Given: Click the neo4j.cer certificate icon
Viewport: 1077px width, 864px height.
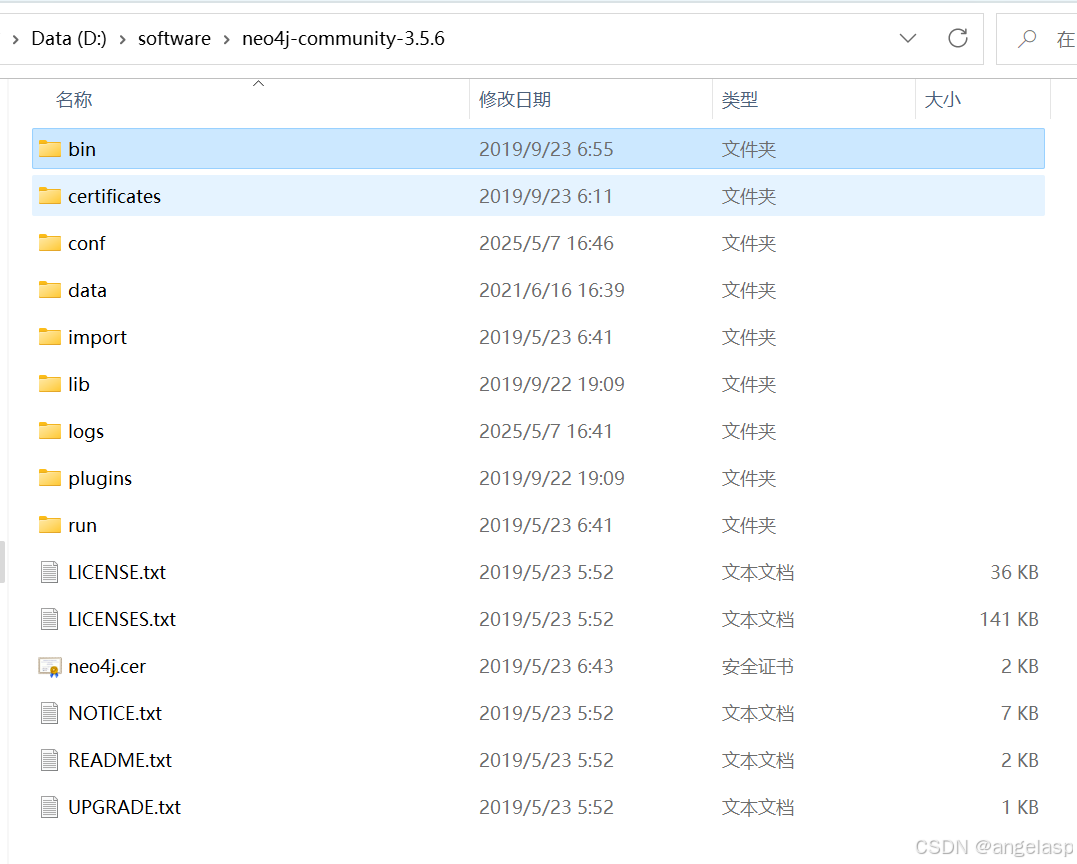Looking at the screenshot, I should tap(49, 666).
